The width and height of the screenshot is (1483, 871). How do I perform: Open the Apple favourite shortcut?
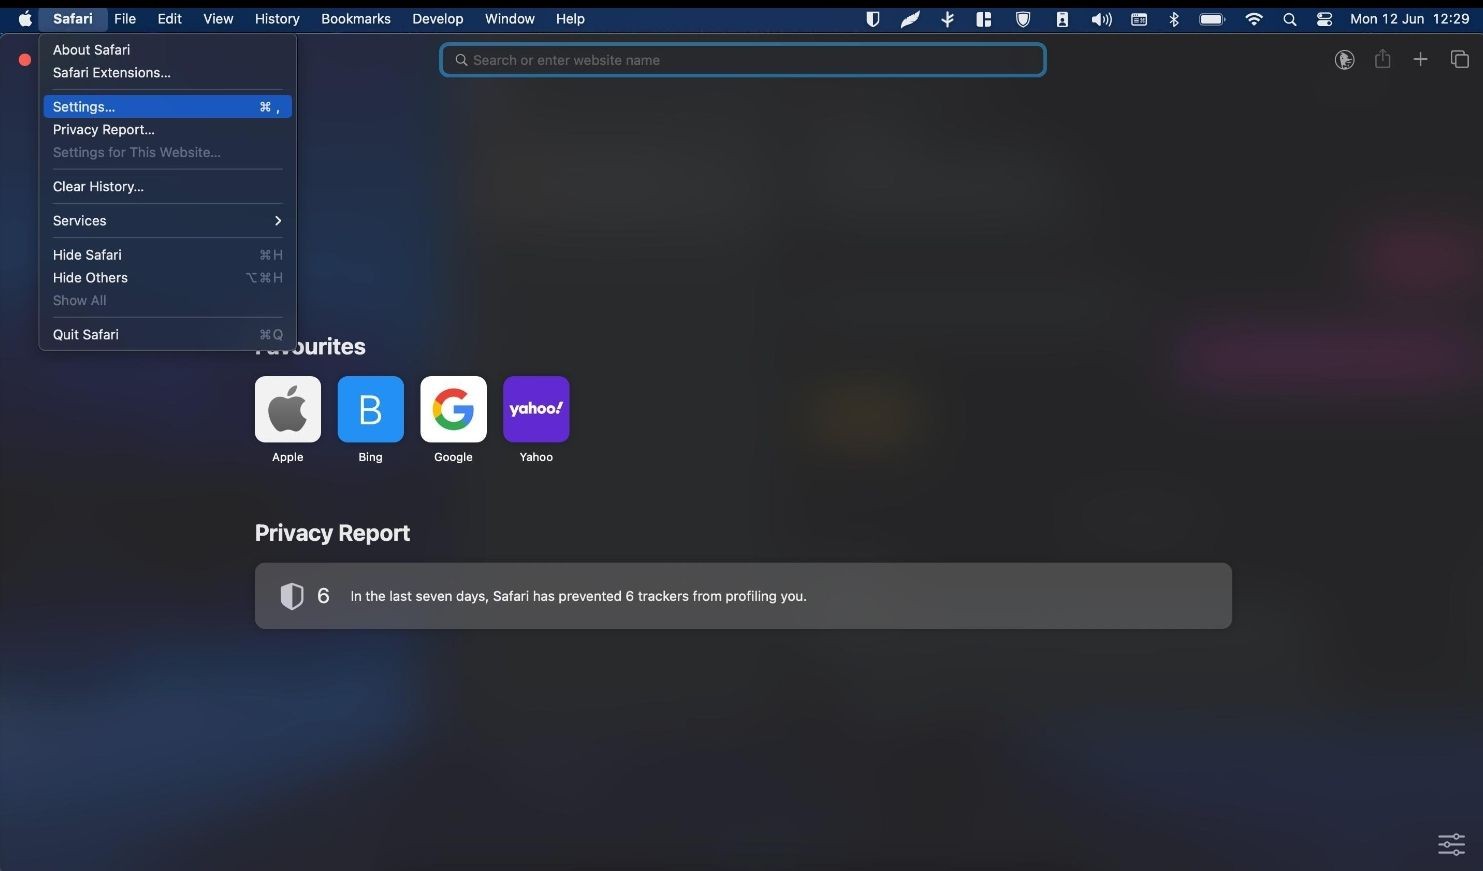(x=288, y=409)
